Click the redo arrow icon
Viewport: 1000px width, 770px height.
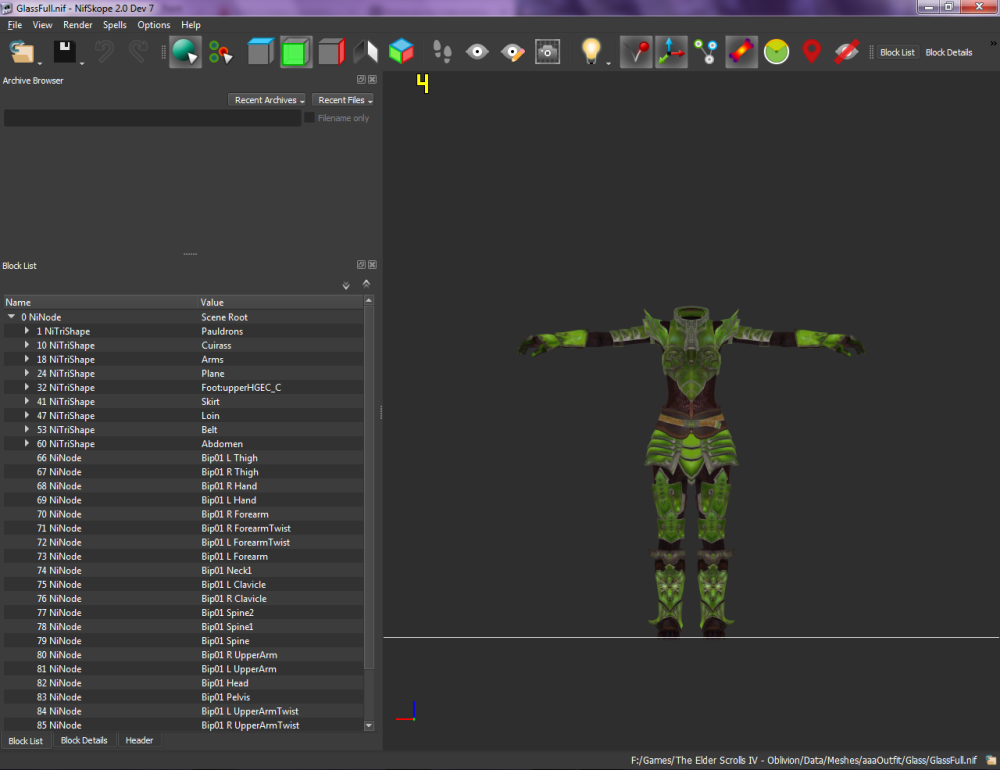pyautogui.click(x=138, y=52)
